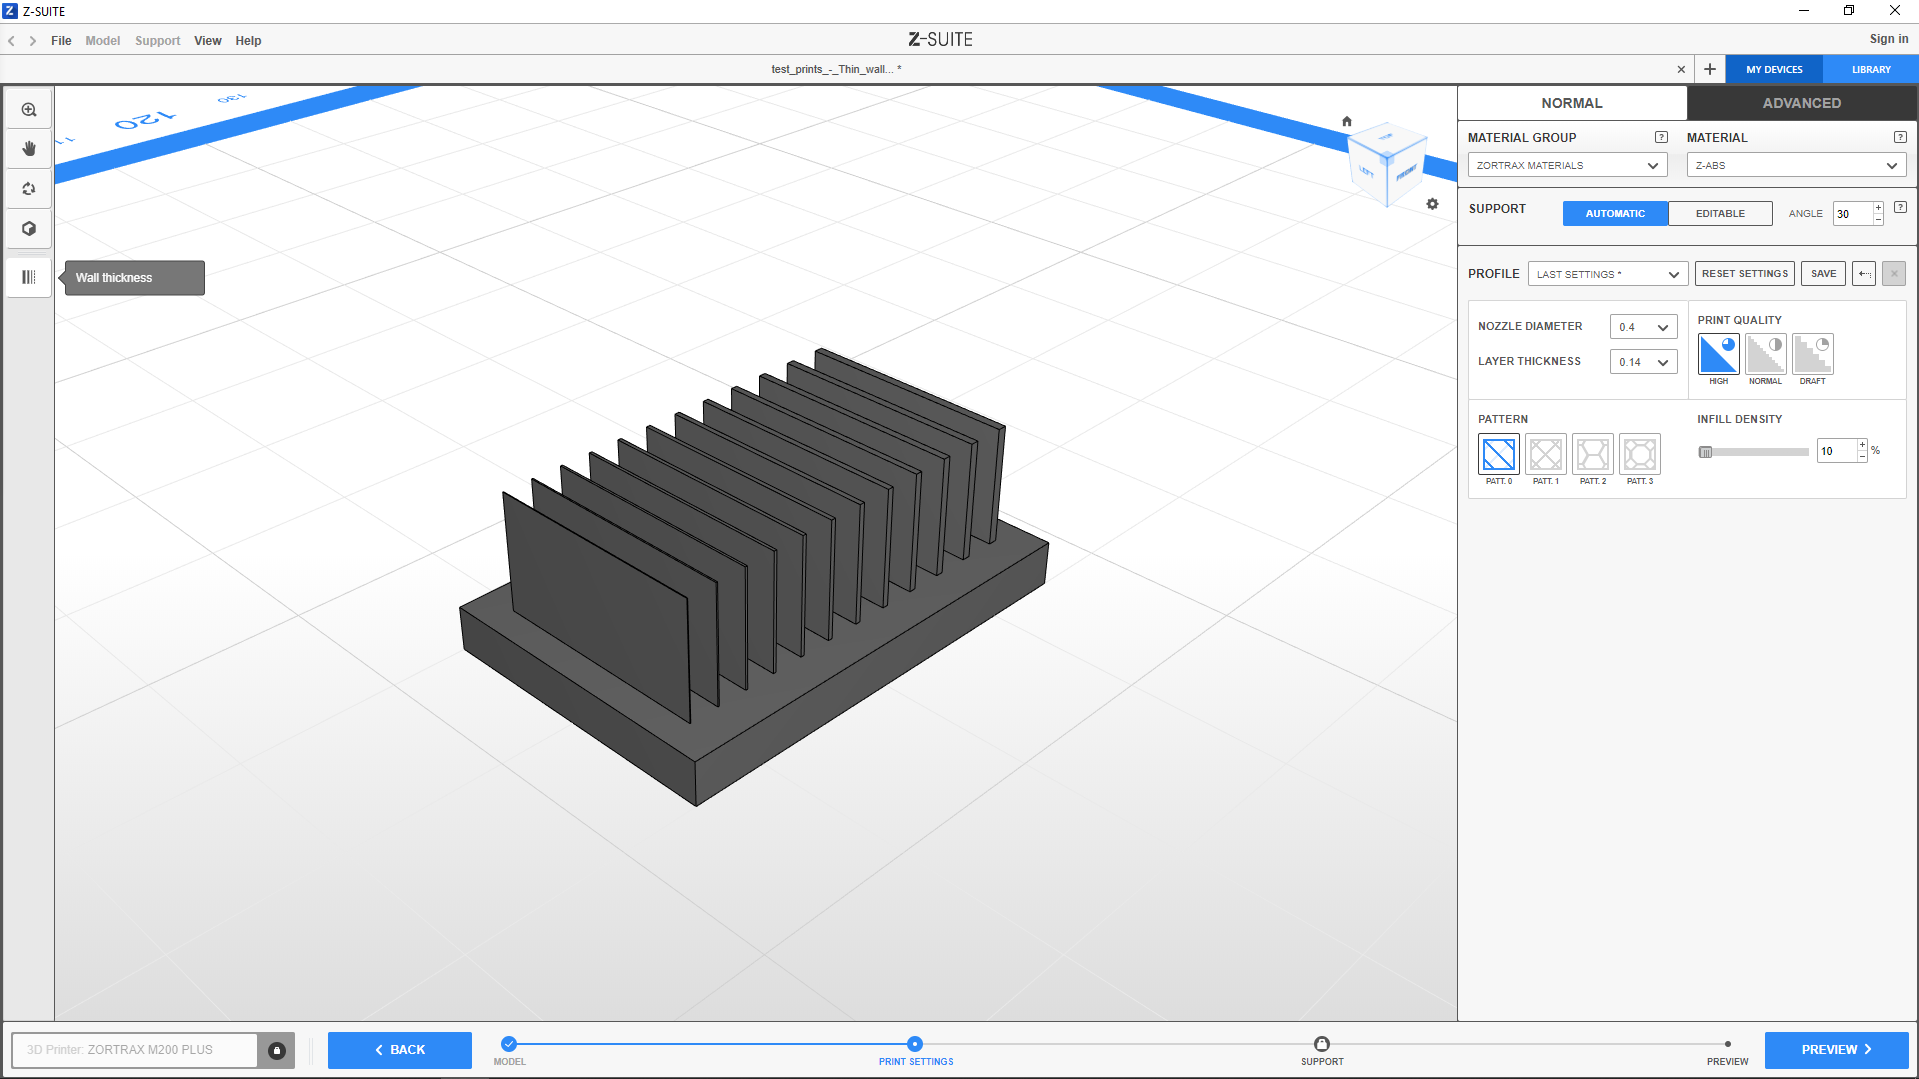Click the printer lock icon

tap(277, 1050)
